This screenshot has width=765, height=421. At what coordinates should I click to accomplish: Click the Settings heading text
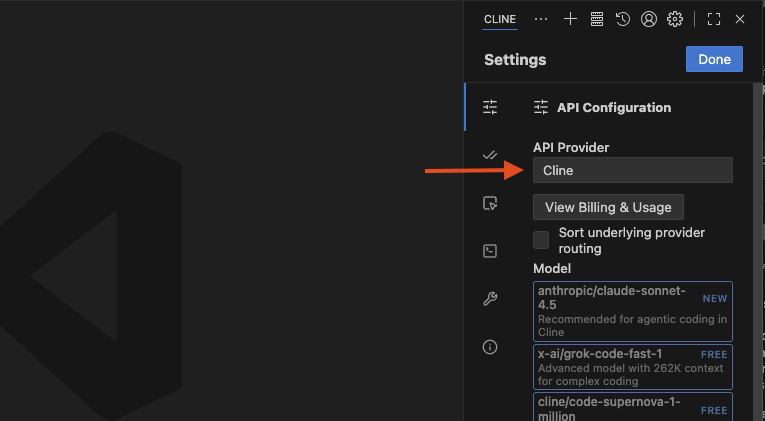point(515,60)
